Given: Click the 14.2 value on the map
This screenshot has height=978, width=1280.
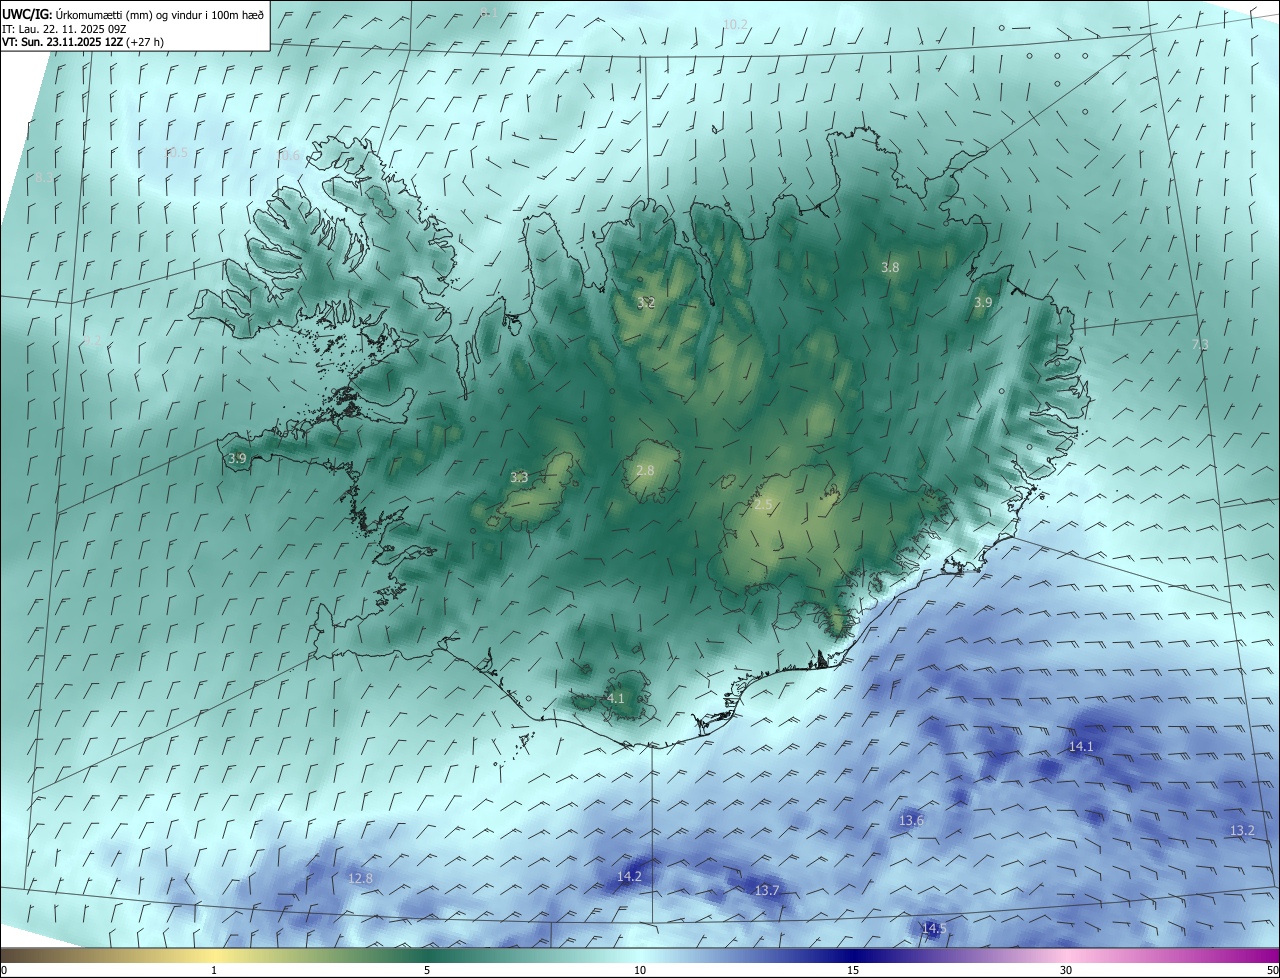Looking at the screenshot, I should pos(629,876).
